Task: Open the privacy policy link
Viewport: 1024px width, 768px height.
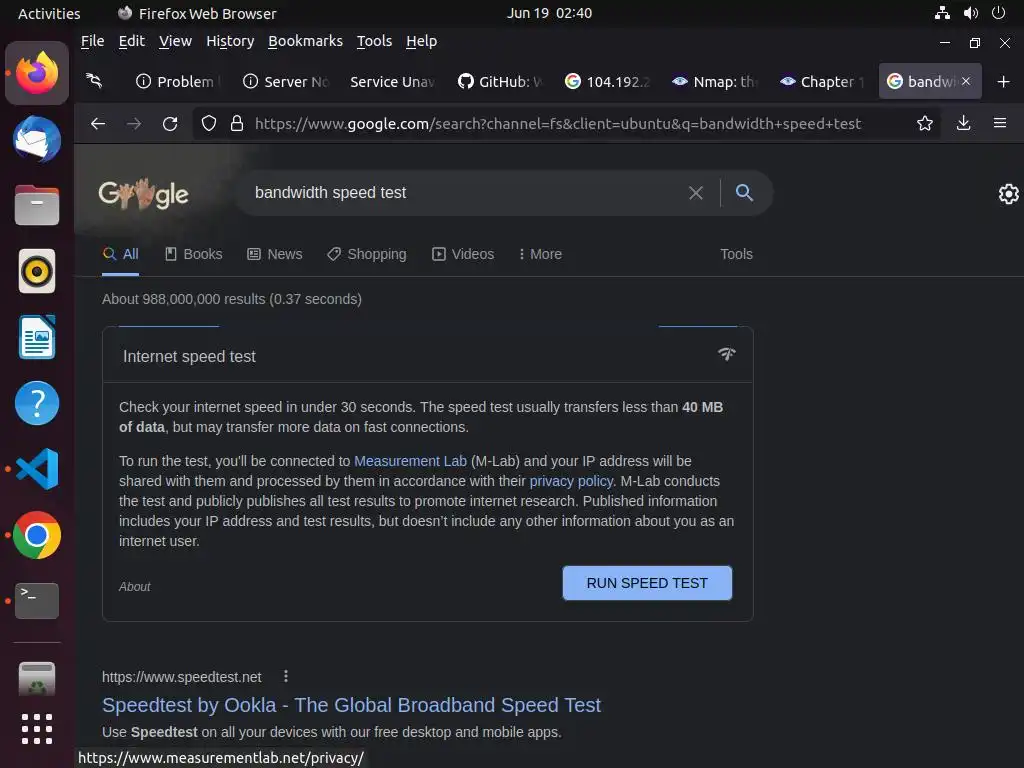Action: coord(571,481)
